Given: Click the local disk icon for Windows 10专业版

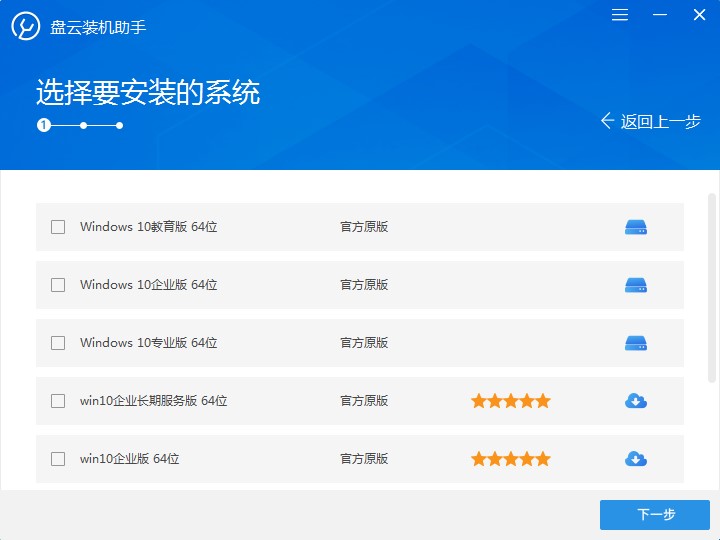Looking at the screenshot, I should tap(636, 343).
